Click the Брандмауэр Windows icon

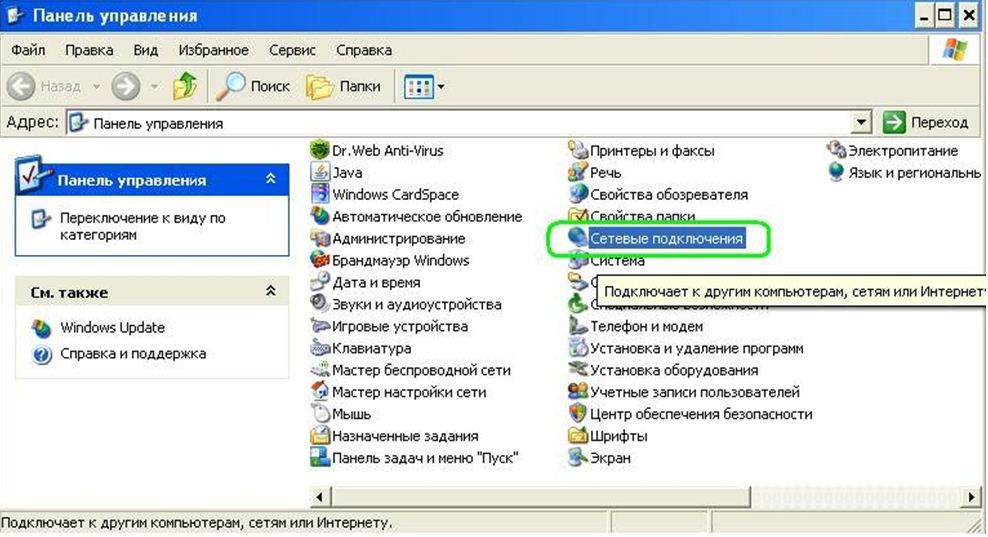[320, 261]
